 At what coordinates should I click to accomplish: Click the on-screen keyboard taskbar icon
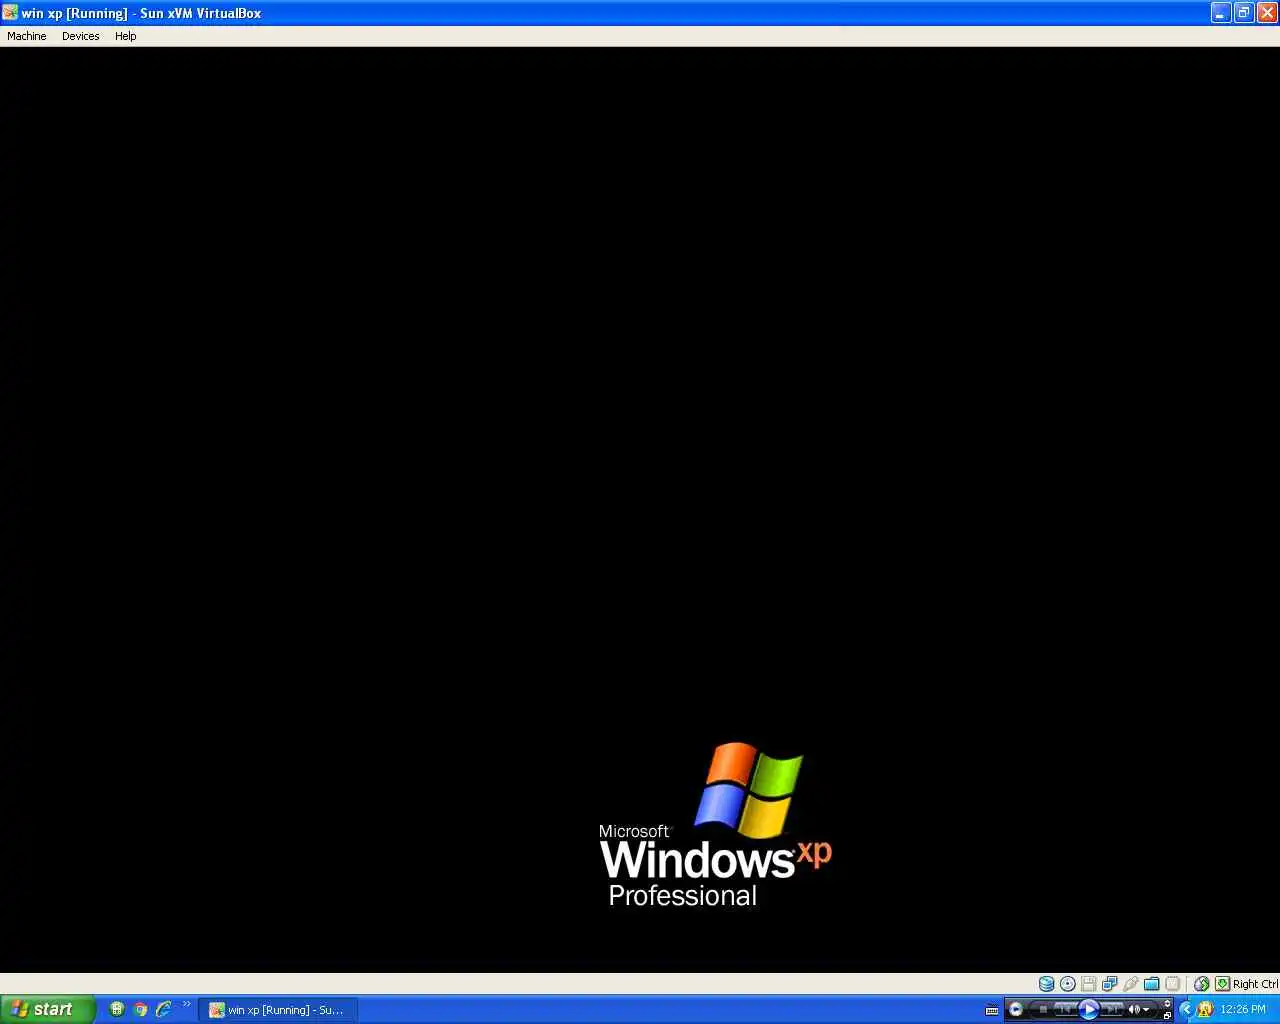992,1010
